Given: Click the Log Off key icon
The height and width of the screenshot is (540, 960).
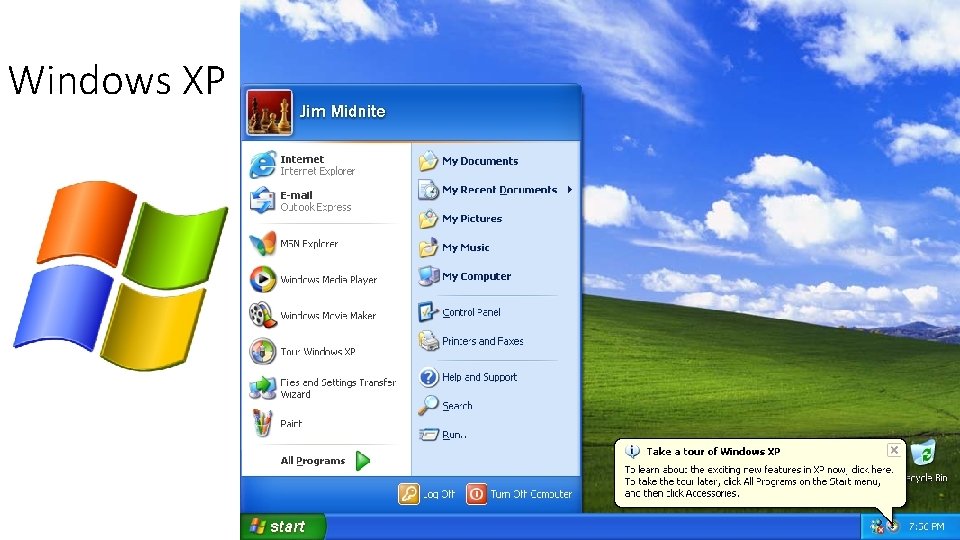Looking at the screenshot, I should tap(408, 493).
